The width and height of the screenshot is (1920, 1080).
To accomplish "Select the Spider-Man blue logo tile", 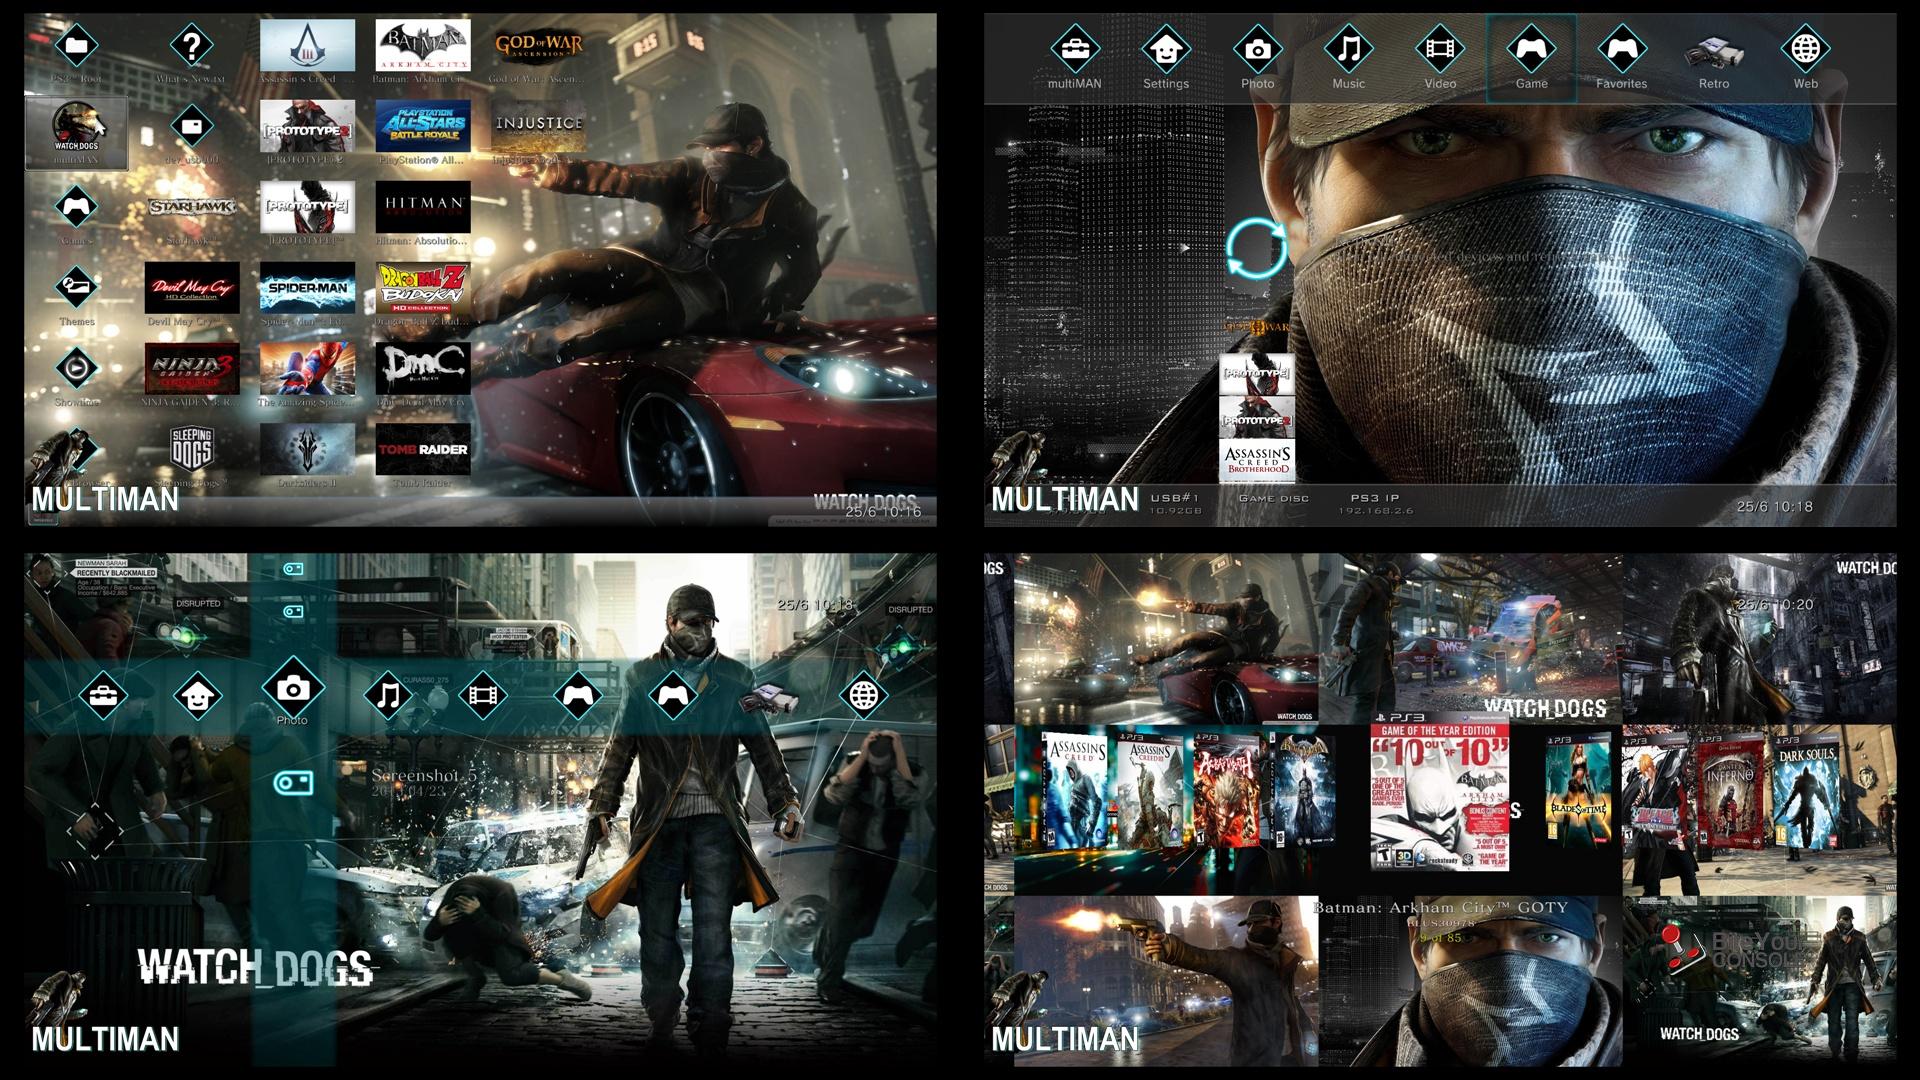I will tap(307, 288).
